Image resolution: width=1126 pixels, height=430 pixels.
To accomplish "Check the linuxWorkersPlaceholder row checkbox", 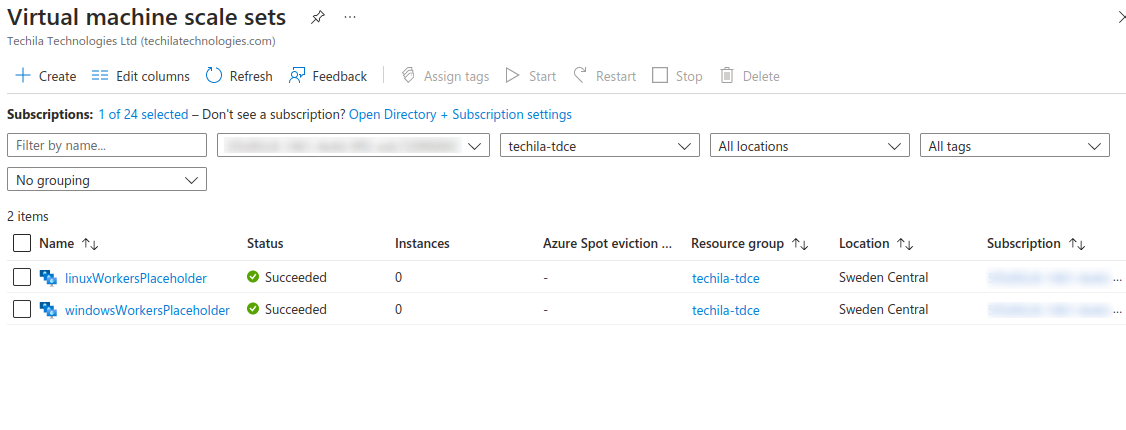I will tap(22, 278).
